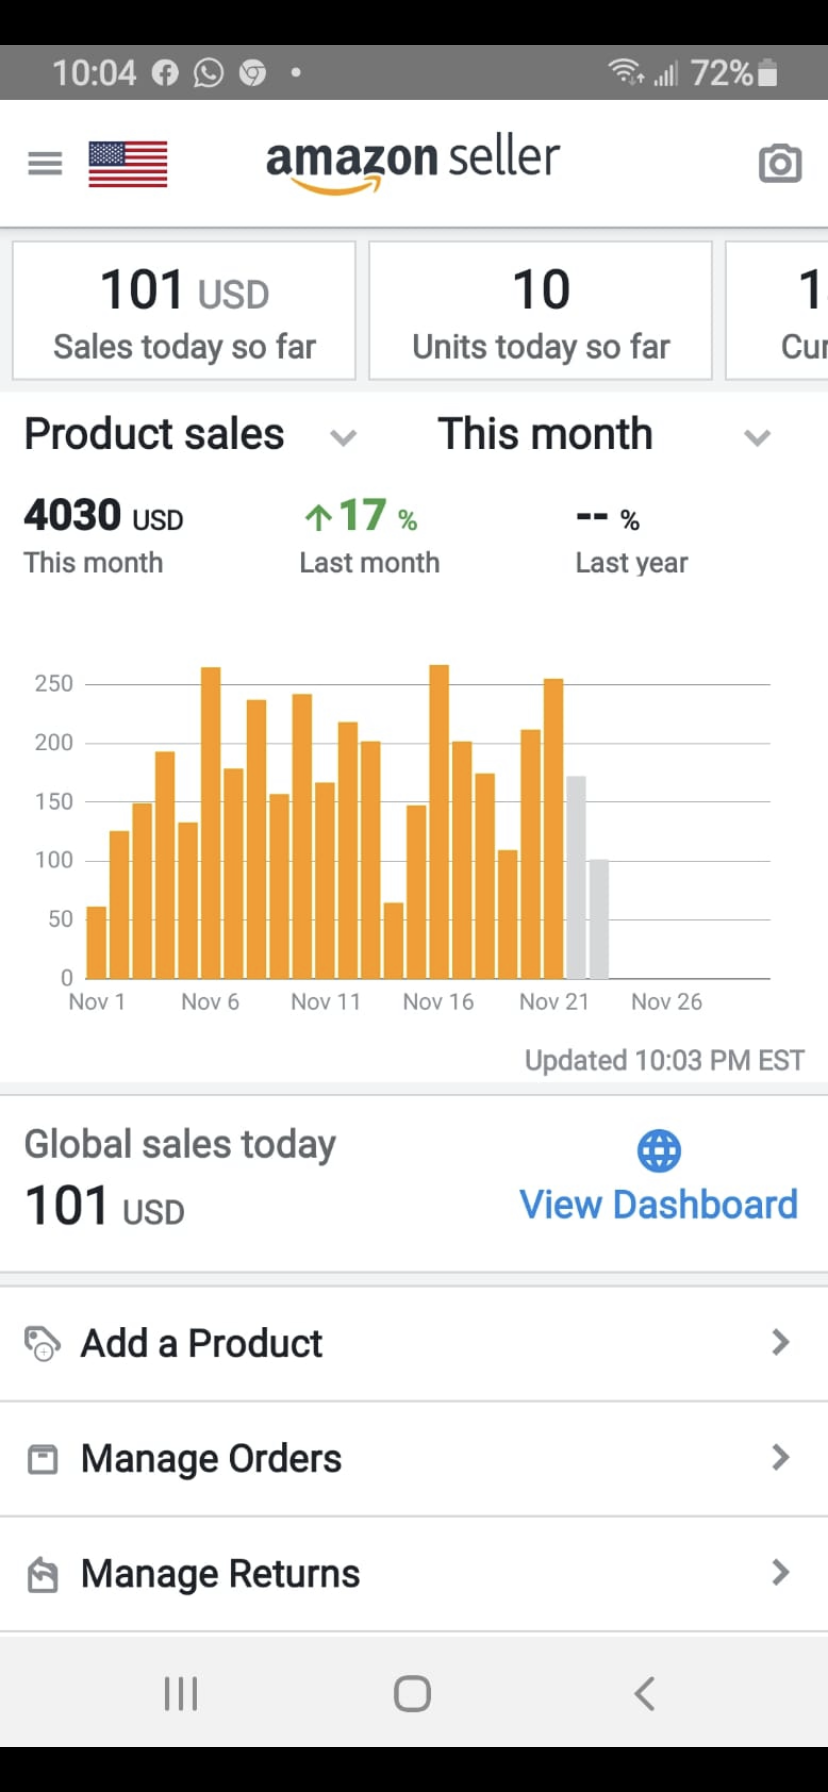This screenshot has height=1792, width=828.
Task: Tap the grey Nov 22 chart bar
Action: coord(576,878)
